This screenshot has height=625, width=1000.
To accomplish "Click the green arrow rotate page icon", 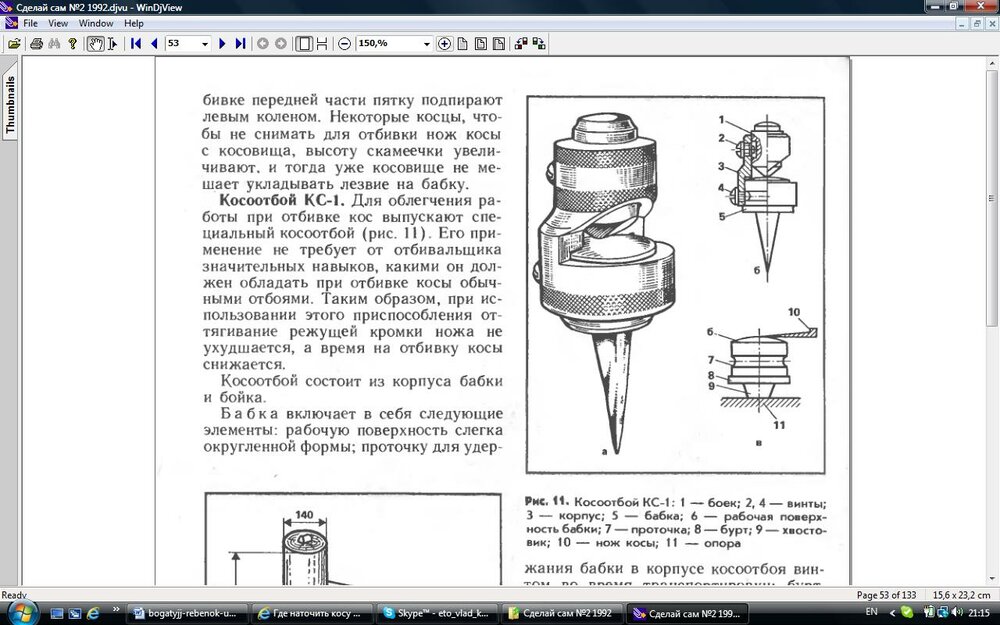I will click(x=539, y=43).
